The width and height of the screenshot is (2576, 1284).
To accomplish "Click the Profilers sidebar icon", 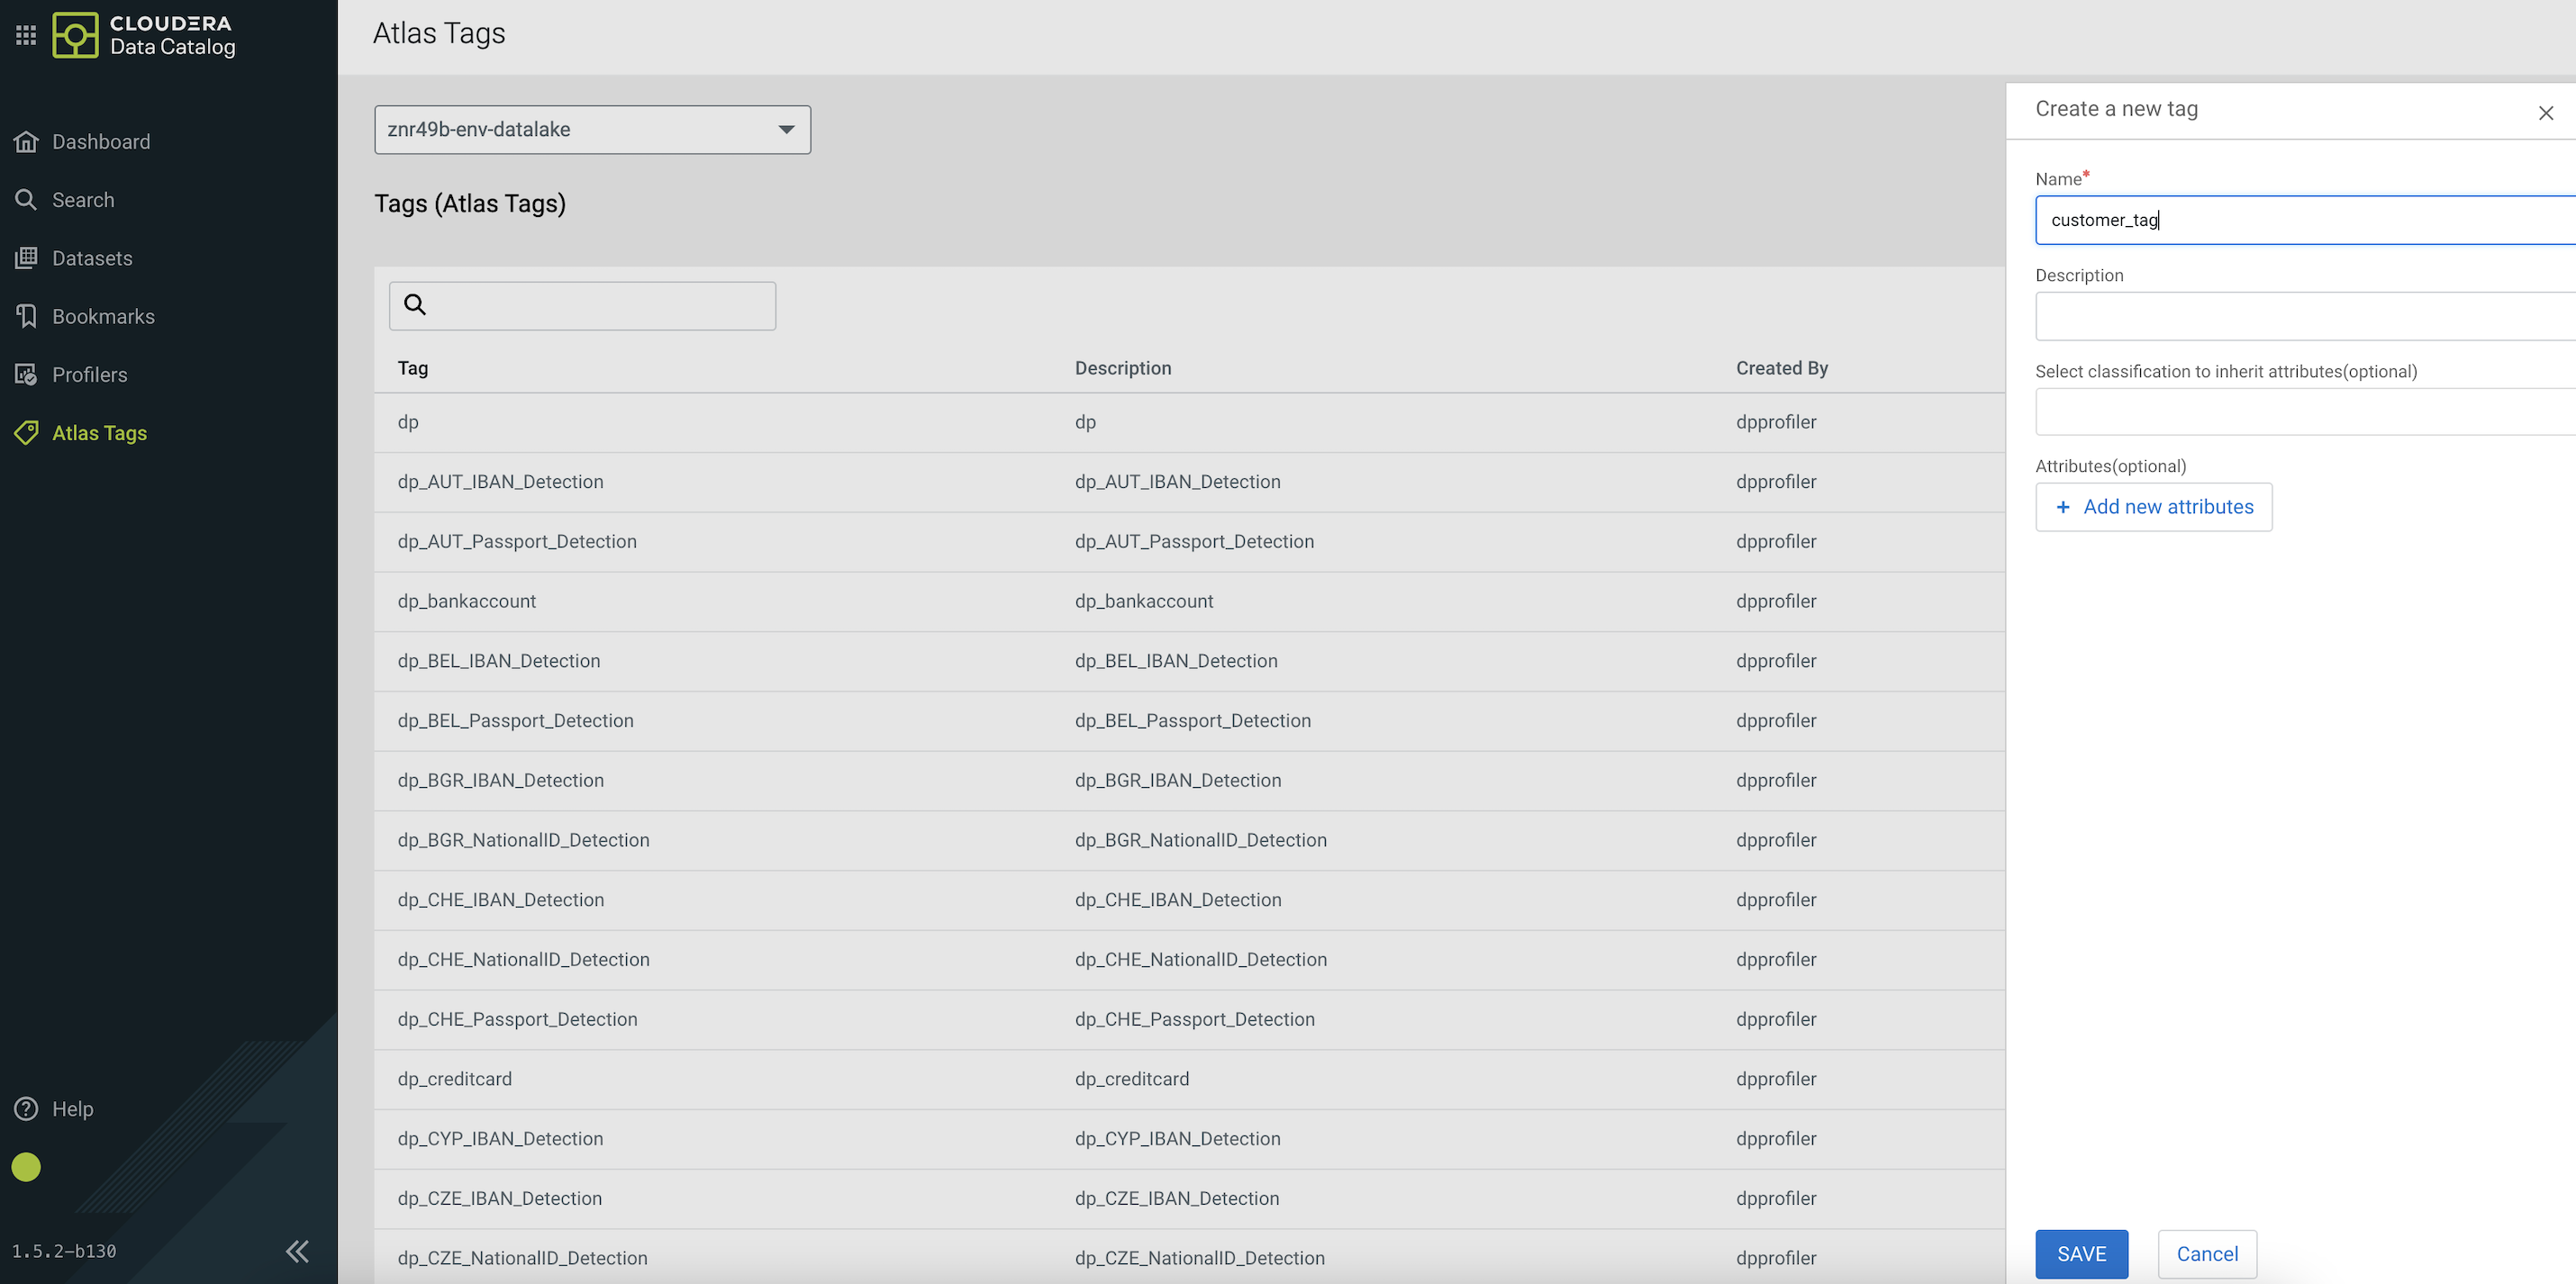I will click(26, 375).
